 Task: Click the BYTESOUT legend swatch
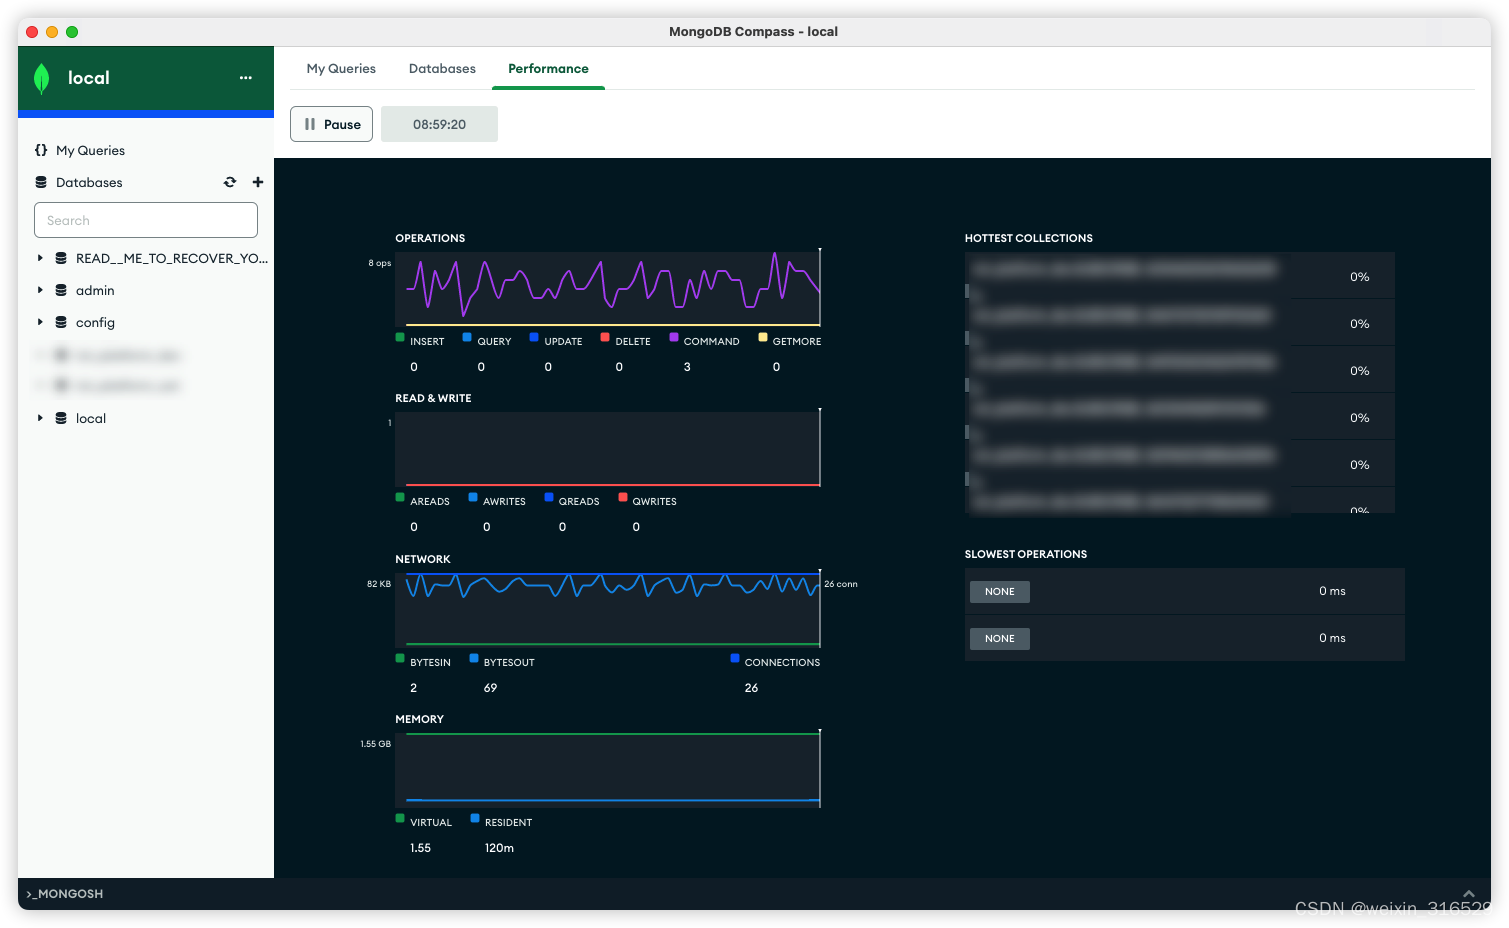pos(474,659)
